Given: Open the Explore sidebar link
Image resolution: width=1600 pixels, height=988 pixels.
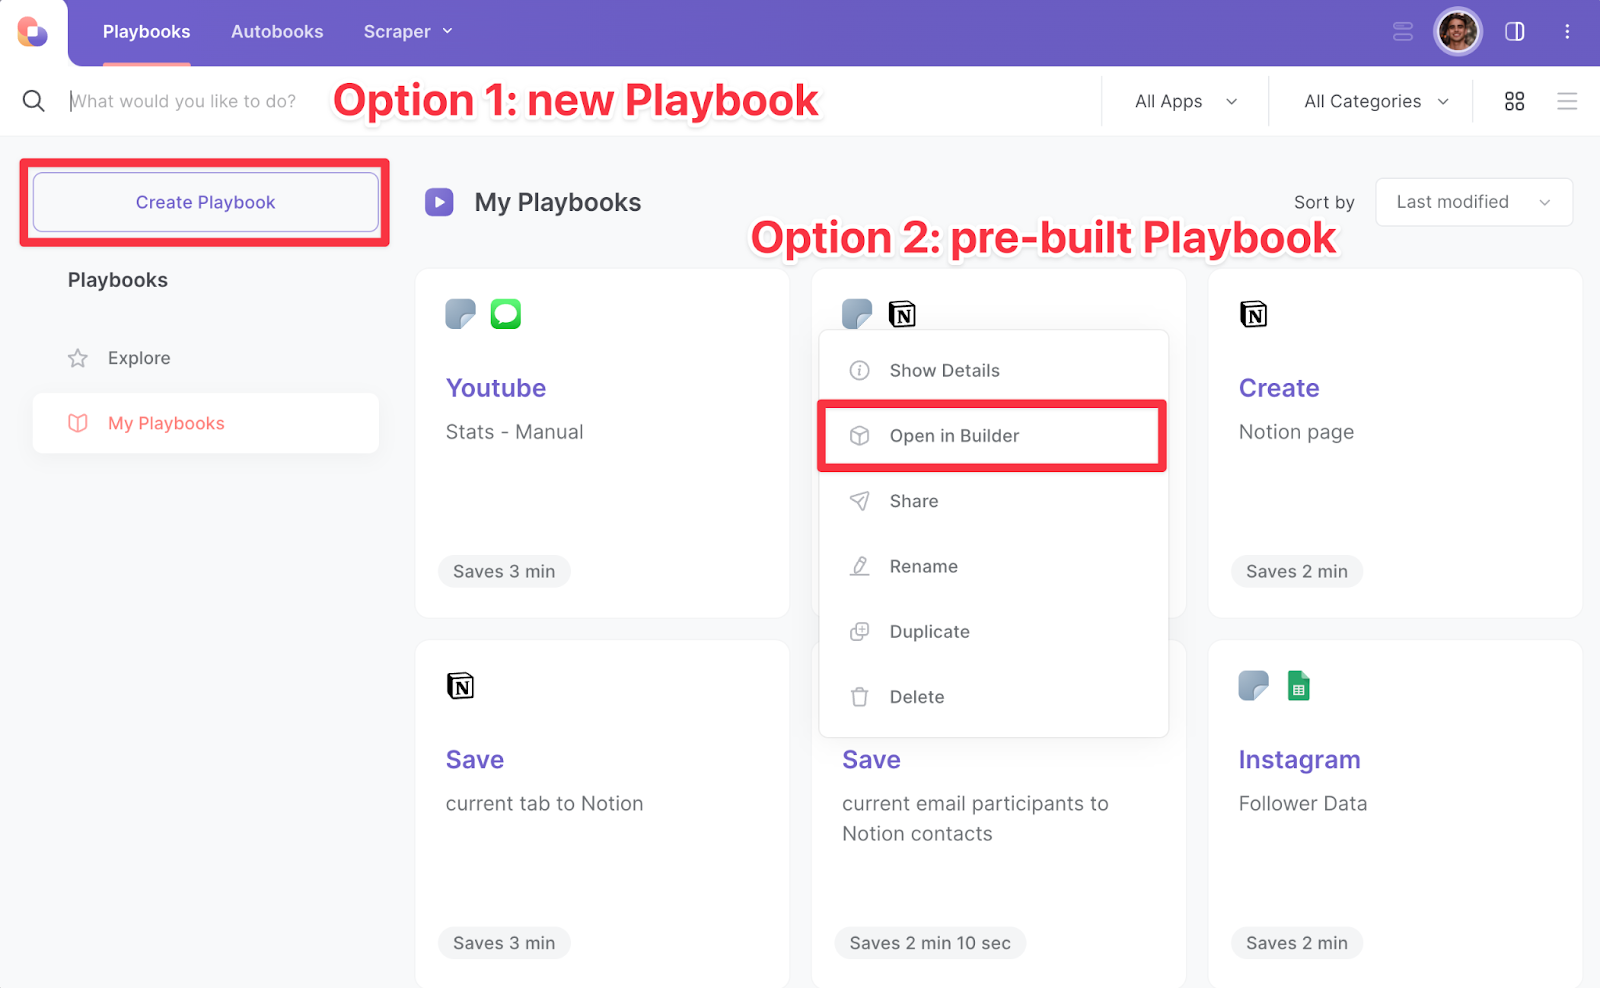Looking at the screenshot, I should point(139,358).
